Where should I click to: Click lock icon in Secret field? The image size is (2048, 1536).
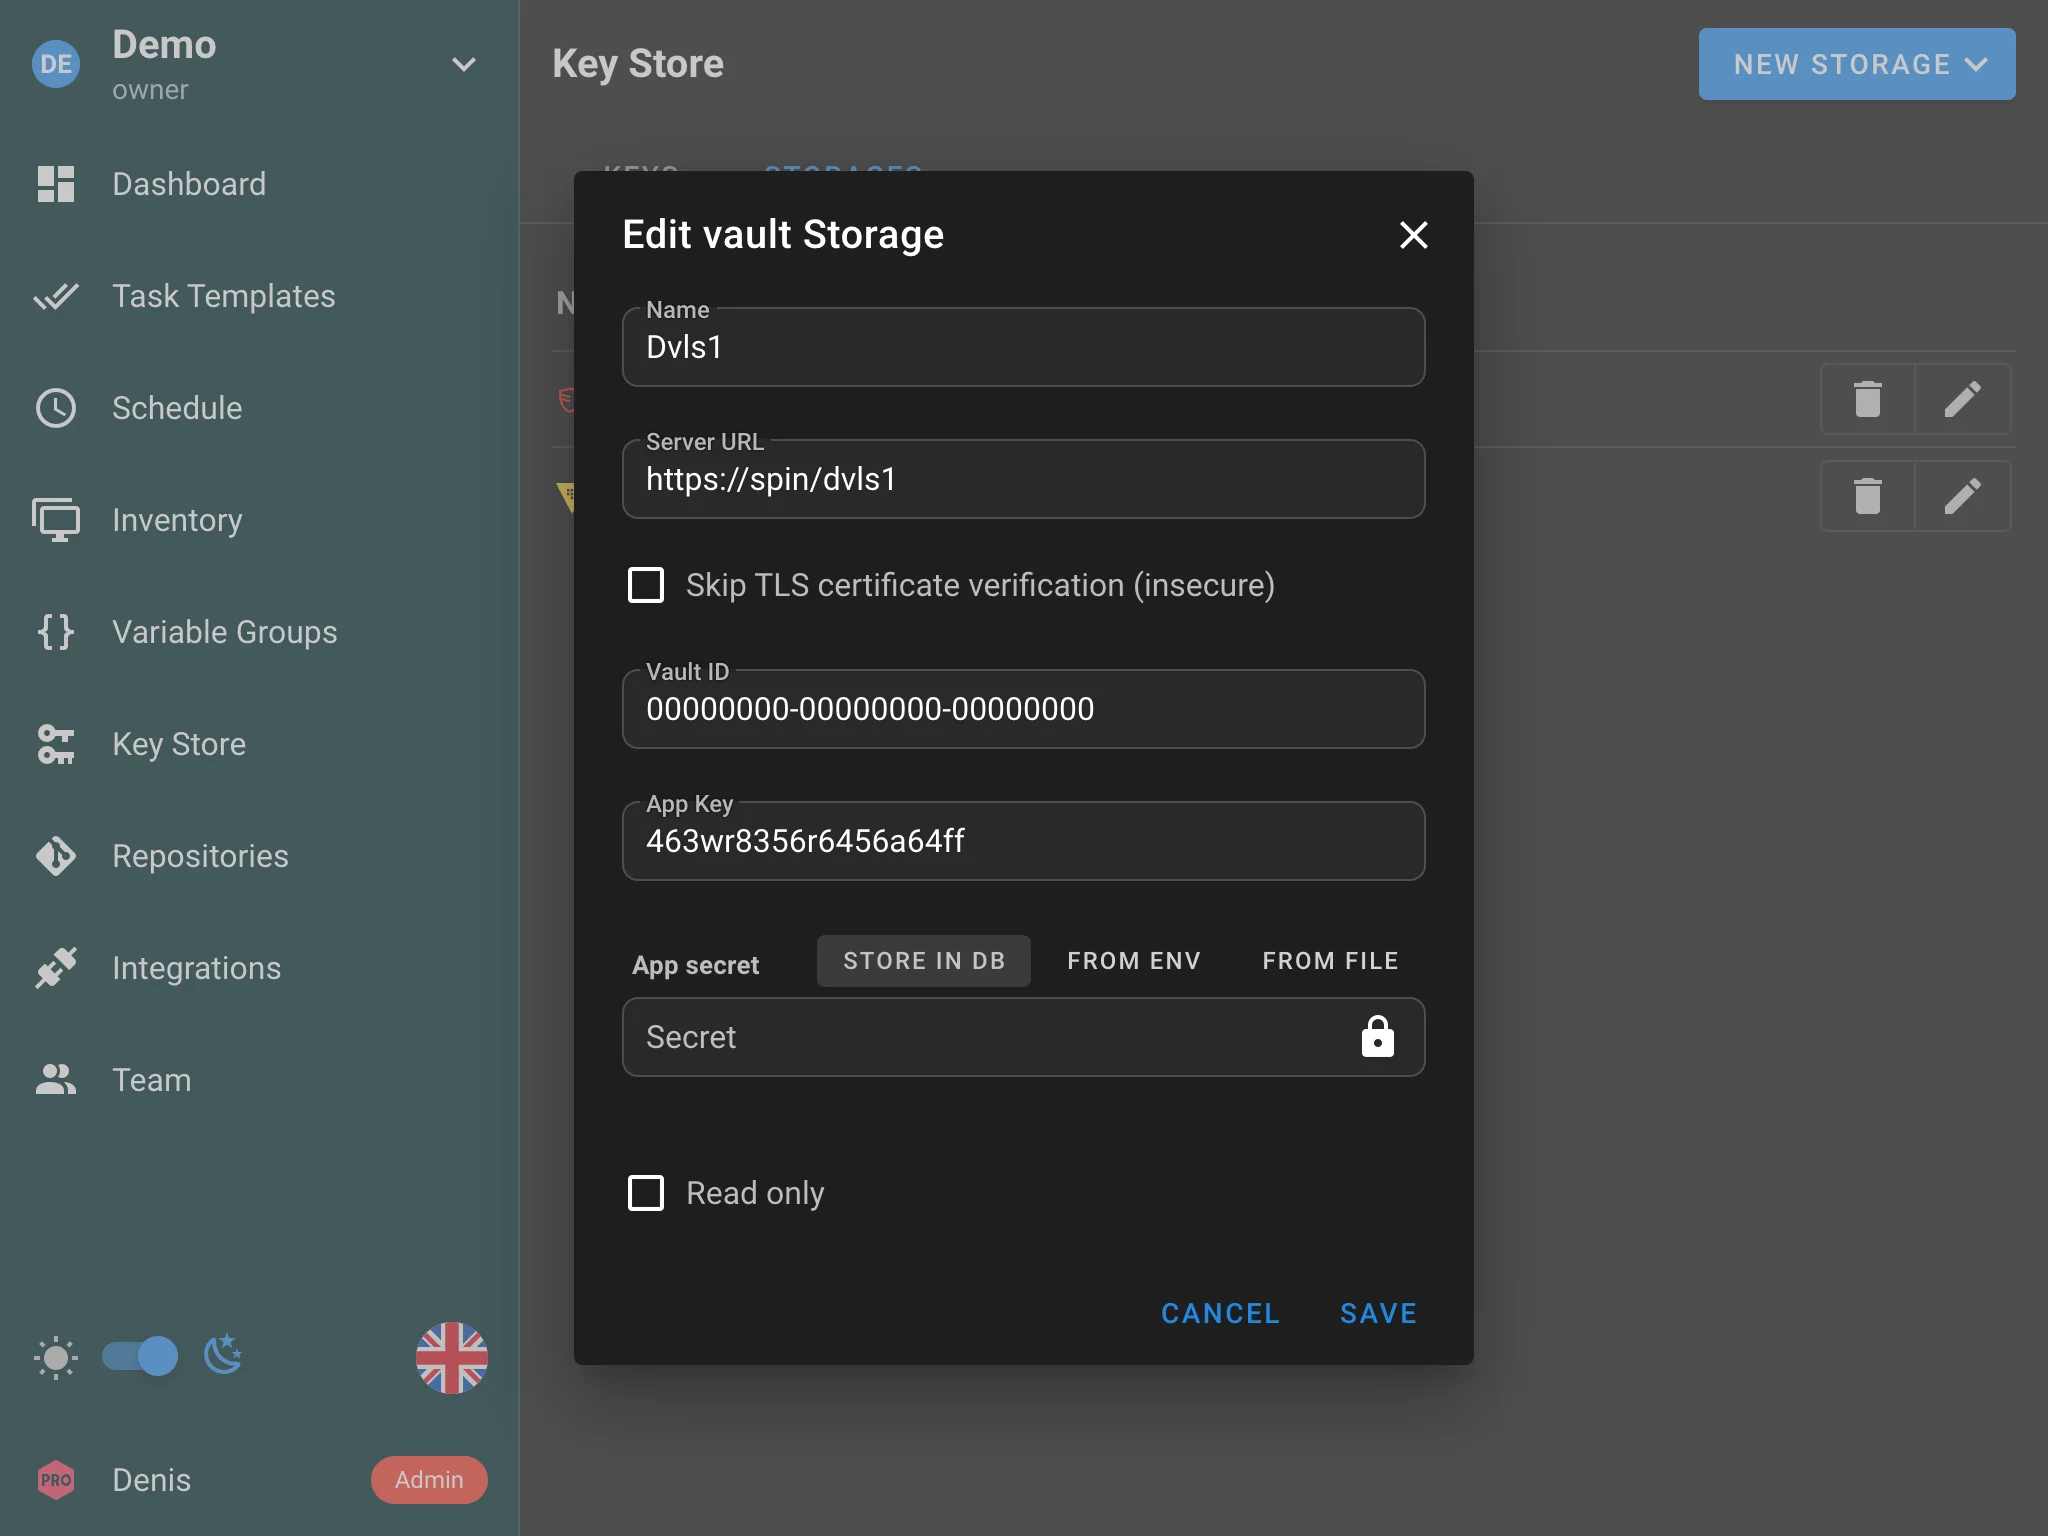pyautogui.click(x=1377, y=1037)
